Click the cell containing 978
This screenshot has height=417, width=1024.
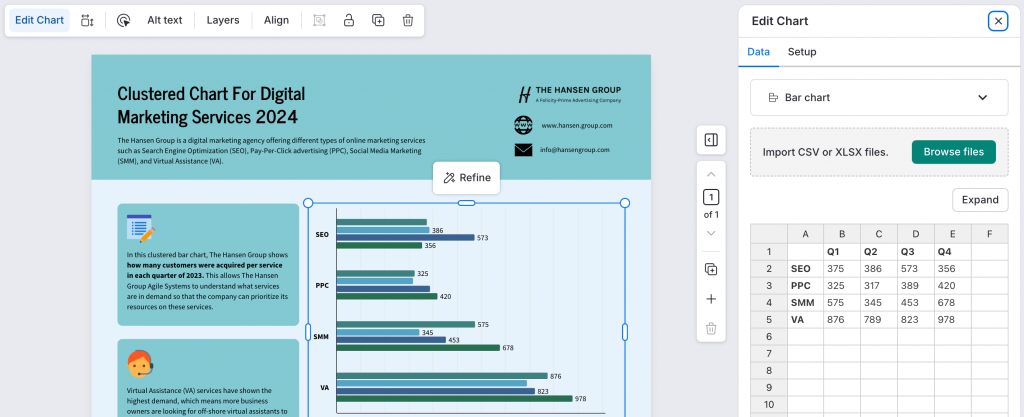click(953, 320)
